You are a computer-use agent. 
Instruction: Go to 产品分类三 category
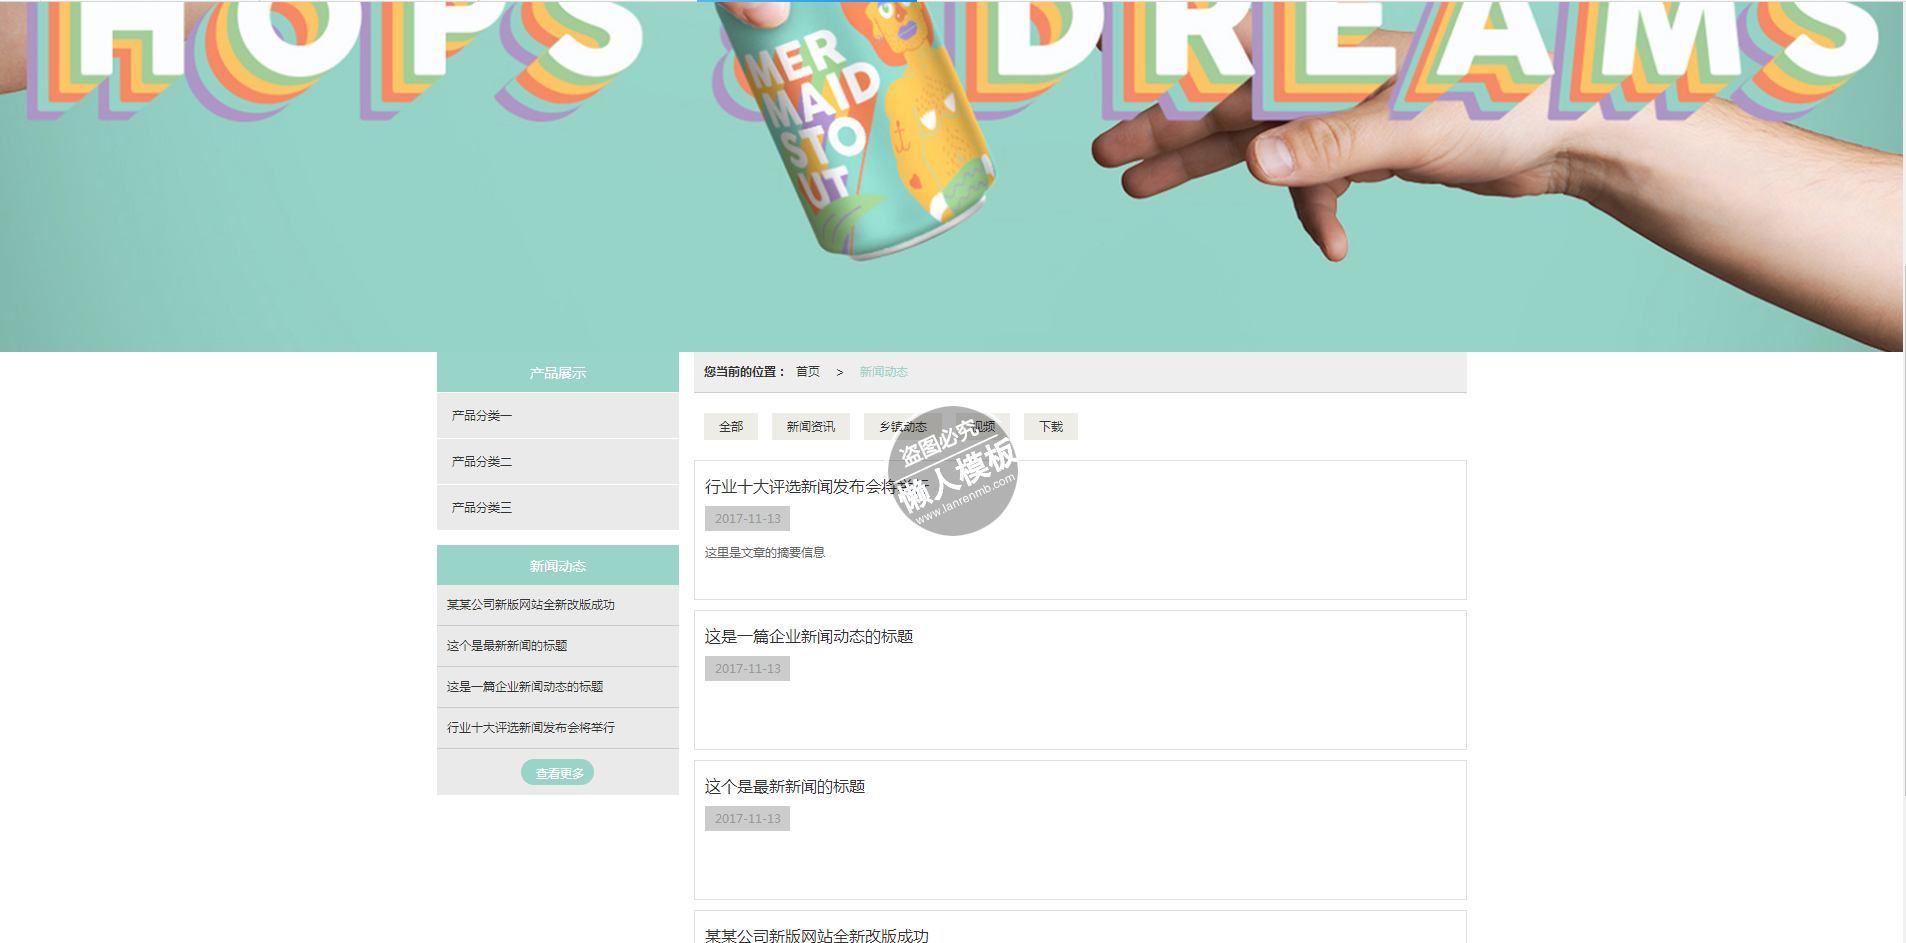(482, 508)
